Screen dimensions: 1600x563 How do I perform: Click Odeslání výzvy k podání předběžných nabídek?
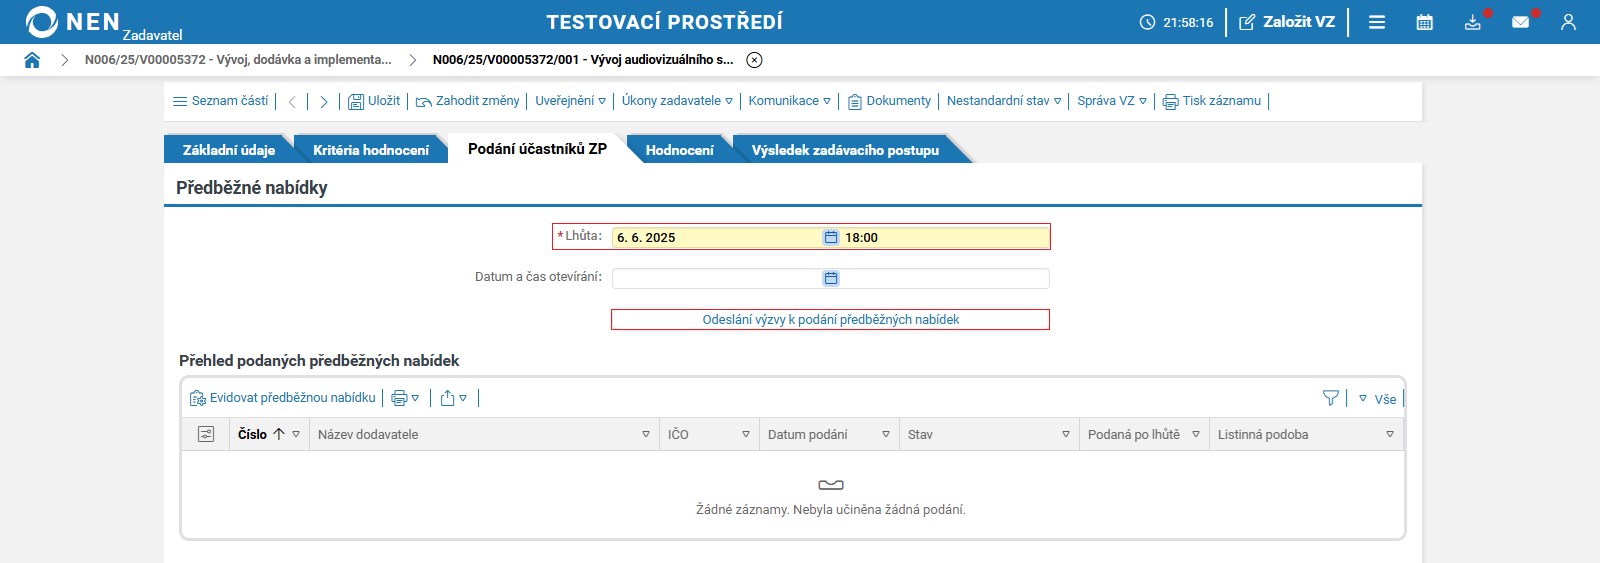coord(830,320)
